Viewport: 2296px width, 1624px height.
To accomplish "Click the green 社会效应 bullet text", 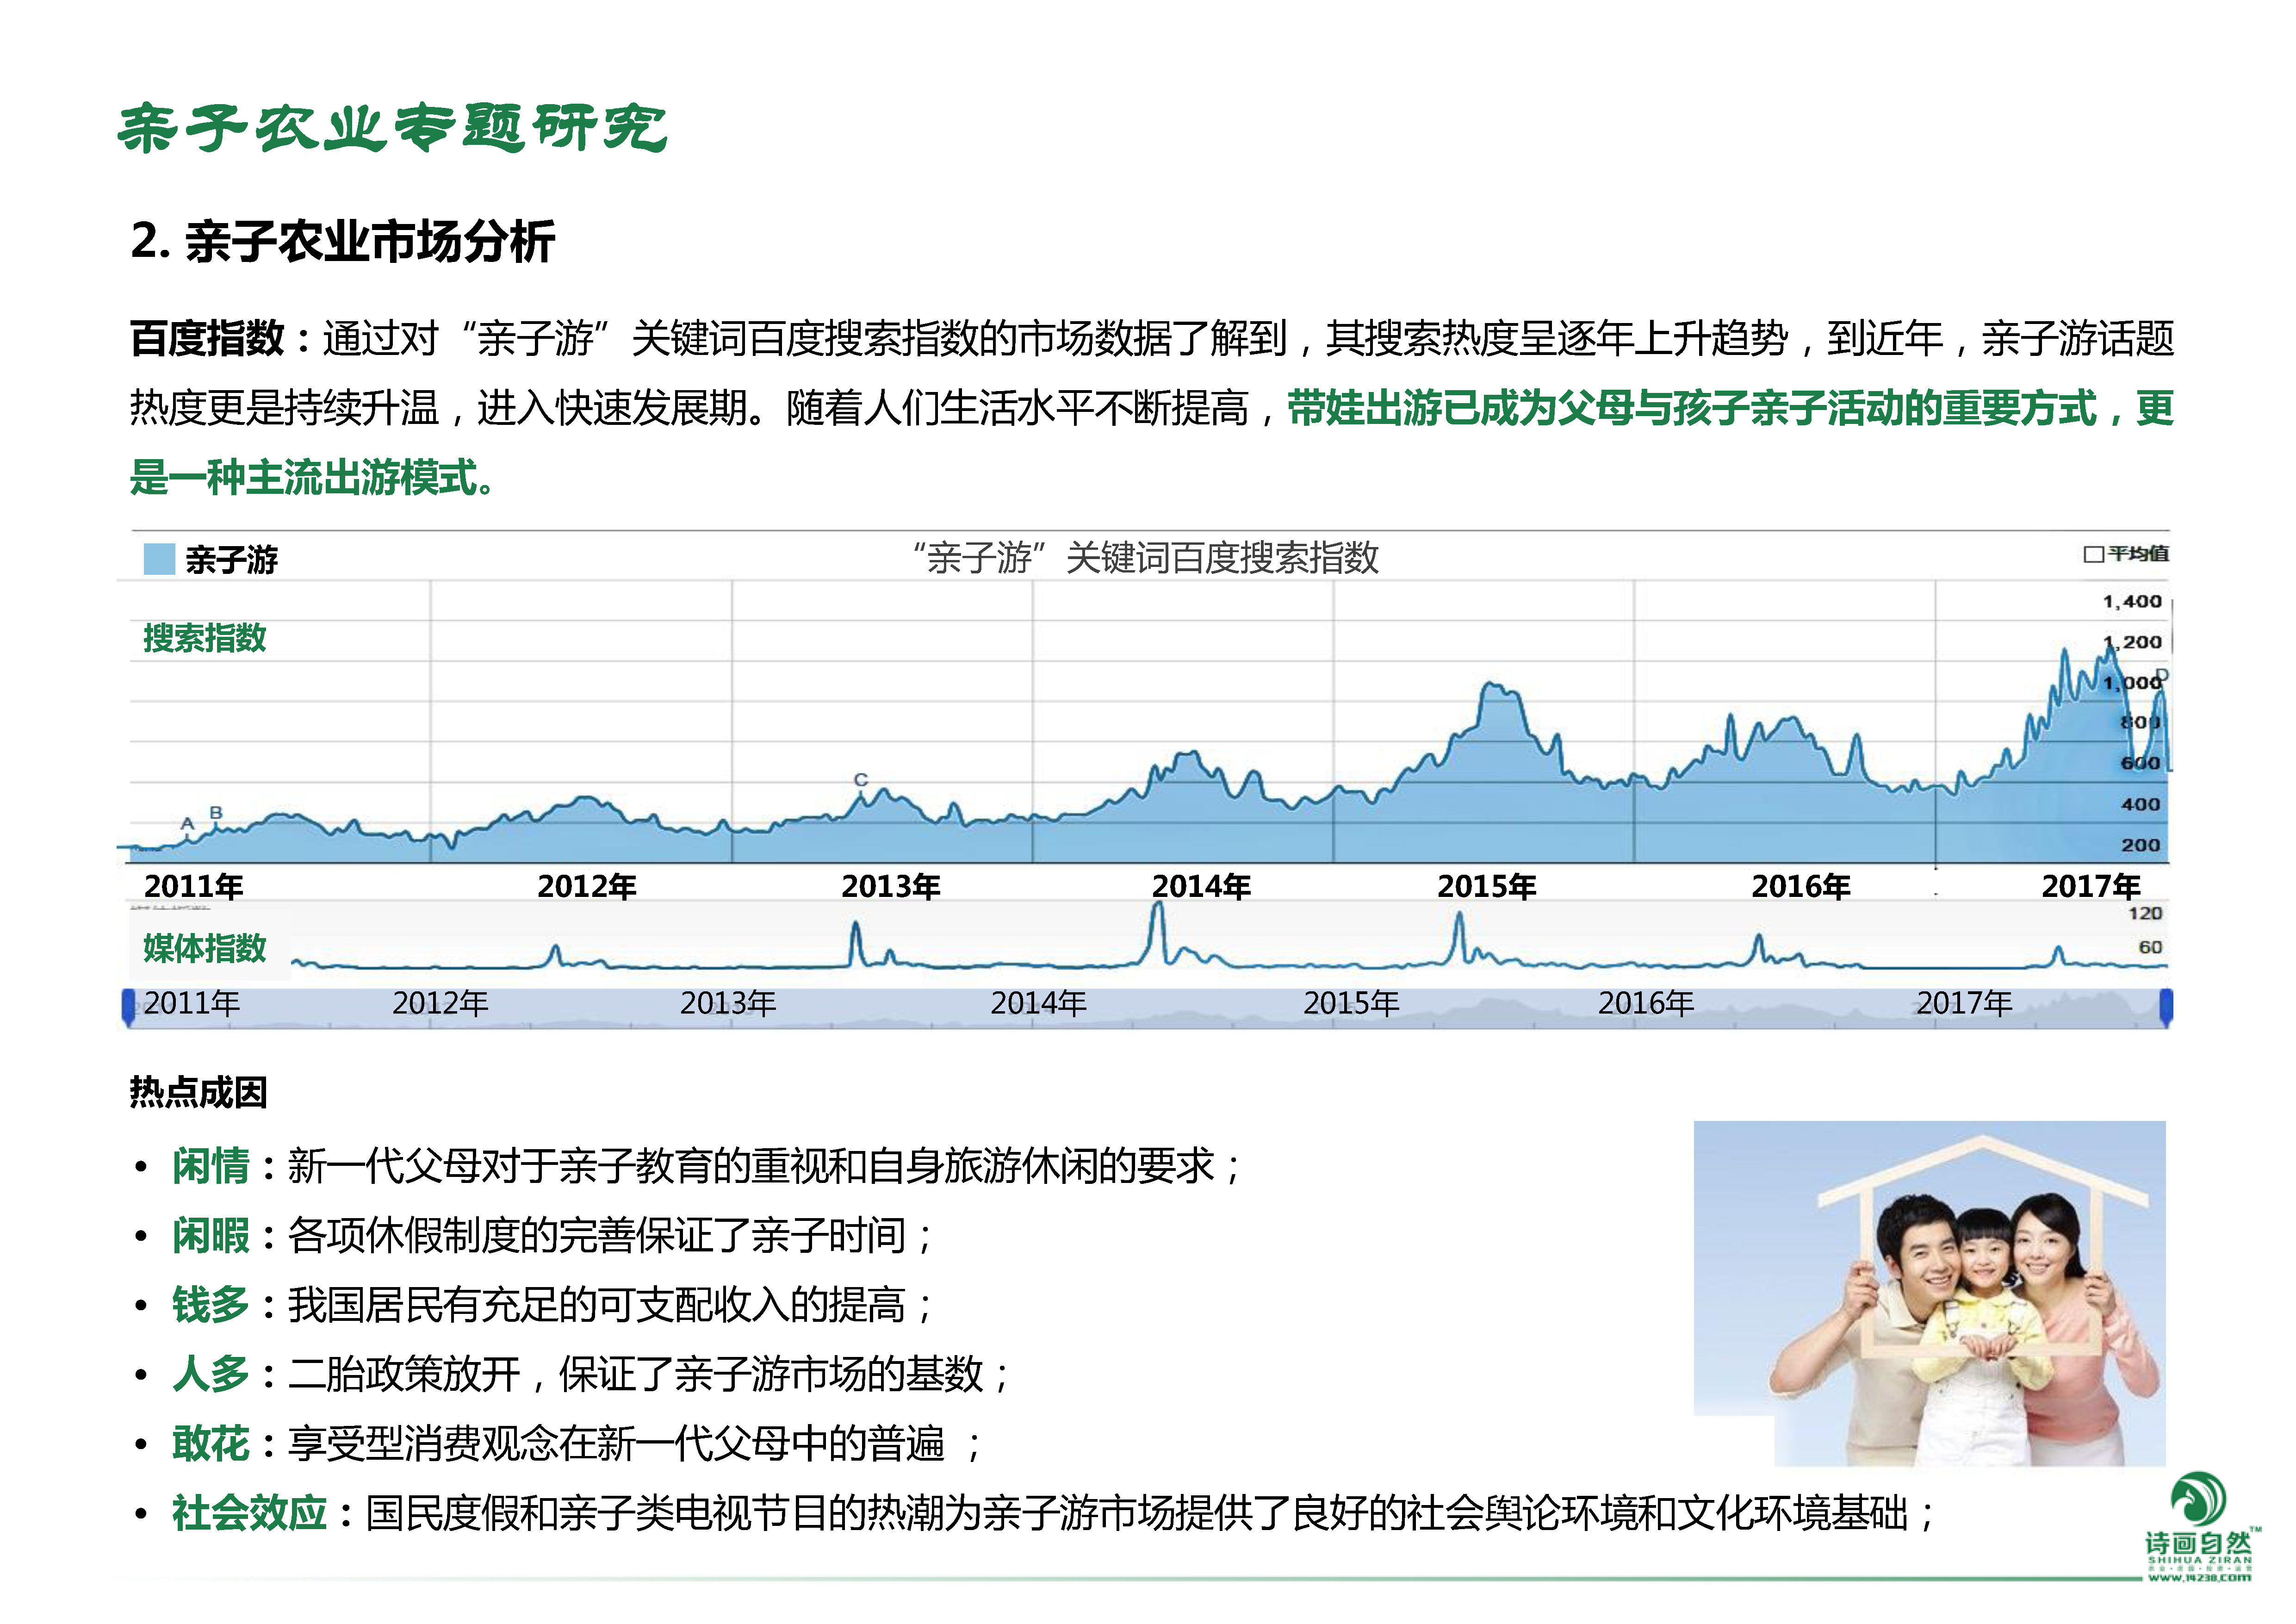I will pos(250,1513).
